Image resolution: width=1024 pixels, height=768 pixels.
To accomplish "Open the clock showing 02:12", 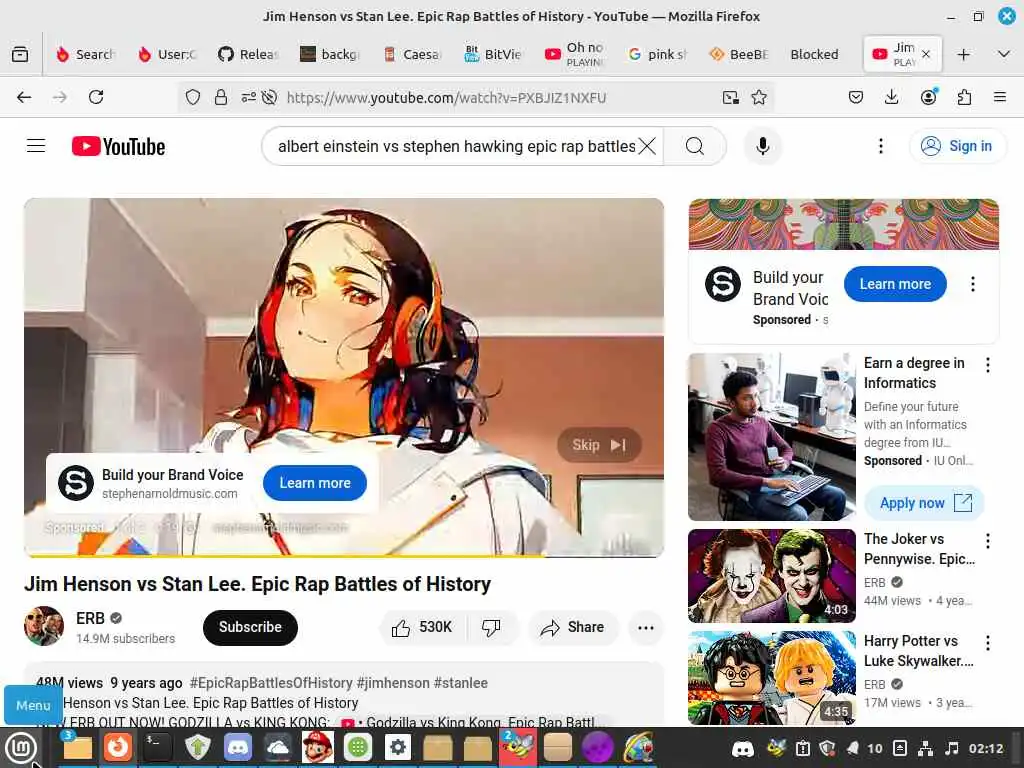I will point(986,748).
